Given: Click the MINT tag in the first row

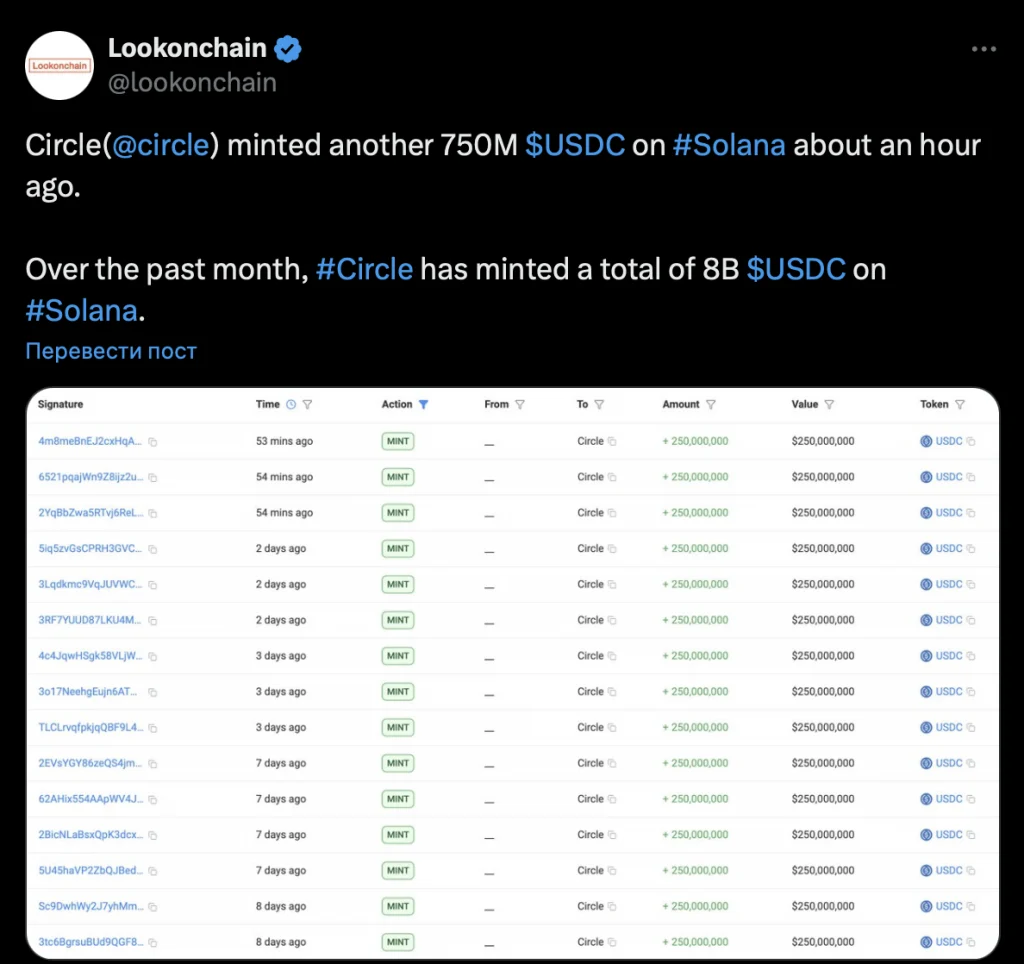Looking at the screenshot, I should pyautogui.click(x=398, y=441).
